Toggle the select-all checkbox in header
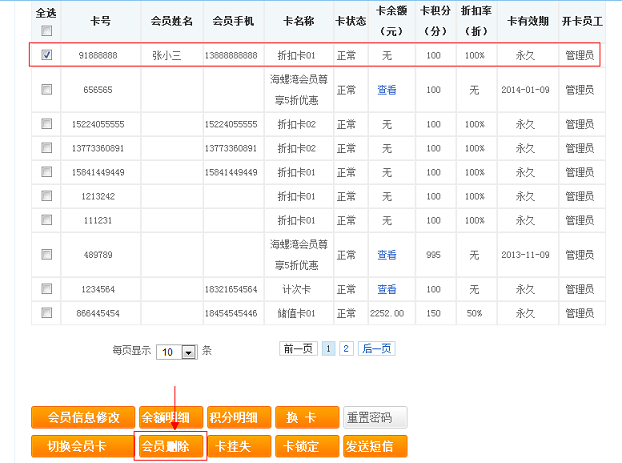Image resolution: width=622 pixels, height=463 pixels. 46,30
